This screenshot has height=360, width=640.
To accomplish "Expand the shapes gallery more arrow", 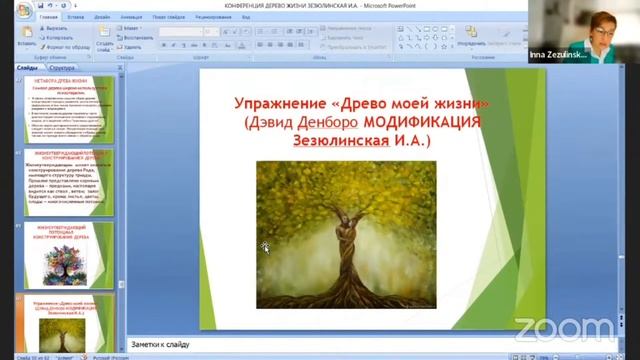I will tap(452, 47).
